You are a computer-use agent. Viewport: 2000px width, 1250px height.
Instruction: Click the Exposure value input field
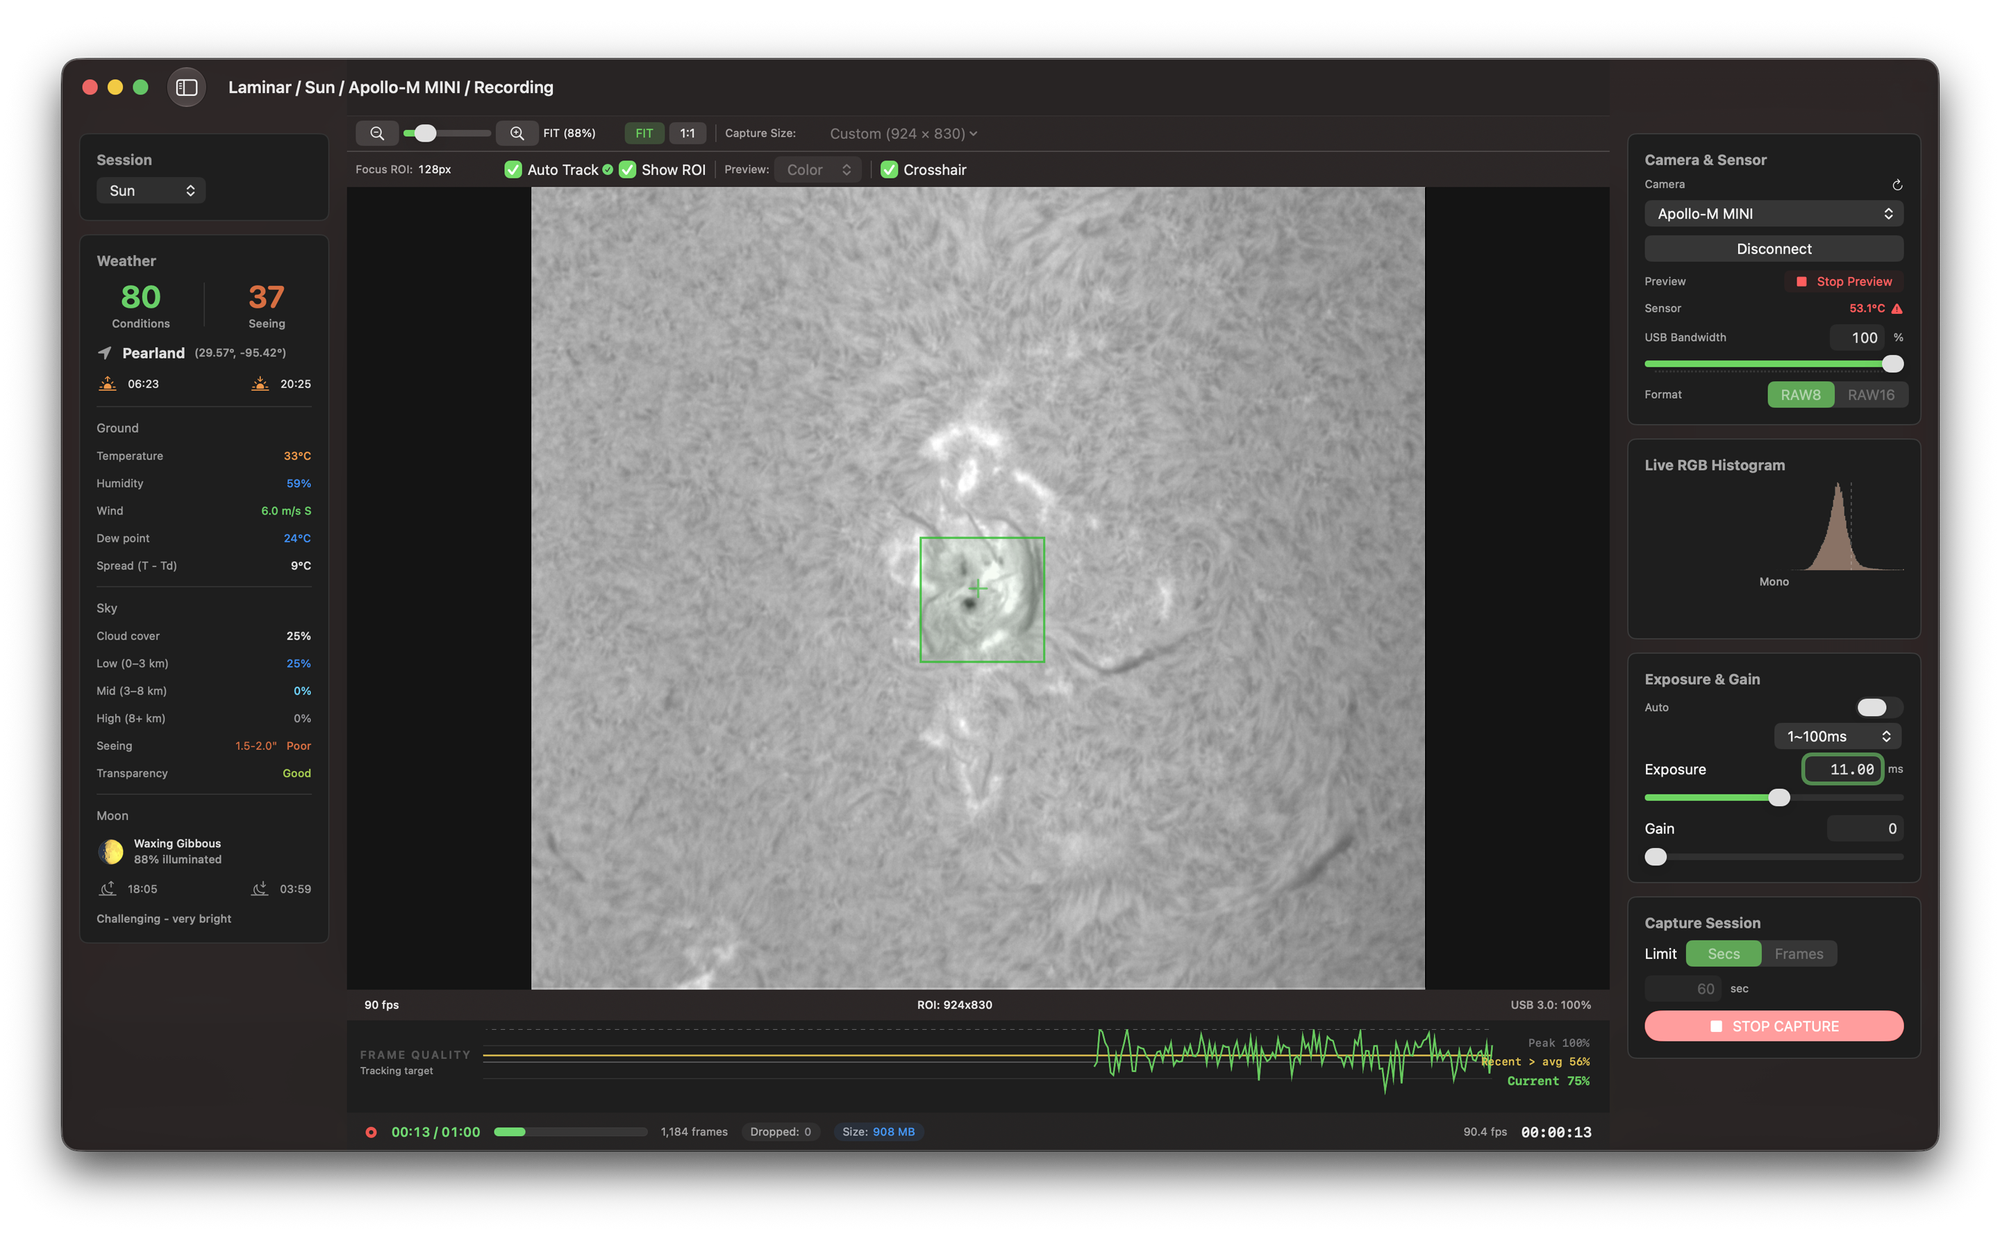[x=1842, y=769]
